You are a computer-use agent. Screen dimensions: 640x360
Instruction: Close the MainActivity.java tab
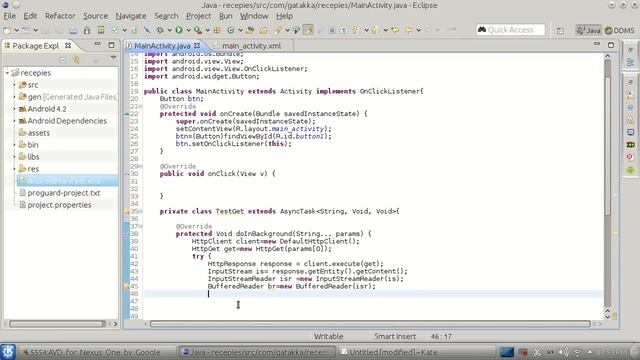tap(197, 45)
